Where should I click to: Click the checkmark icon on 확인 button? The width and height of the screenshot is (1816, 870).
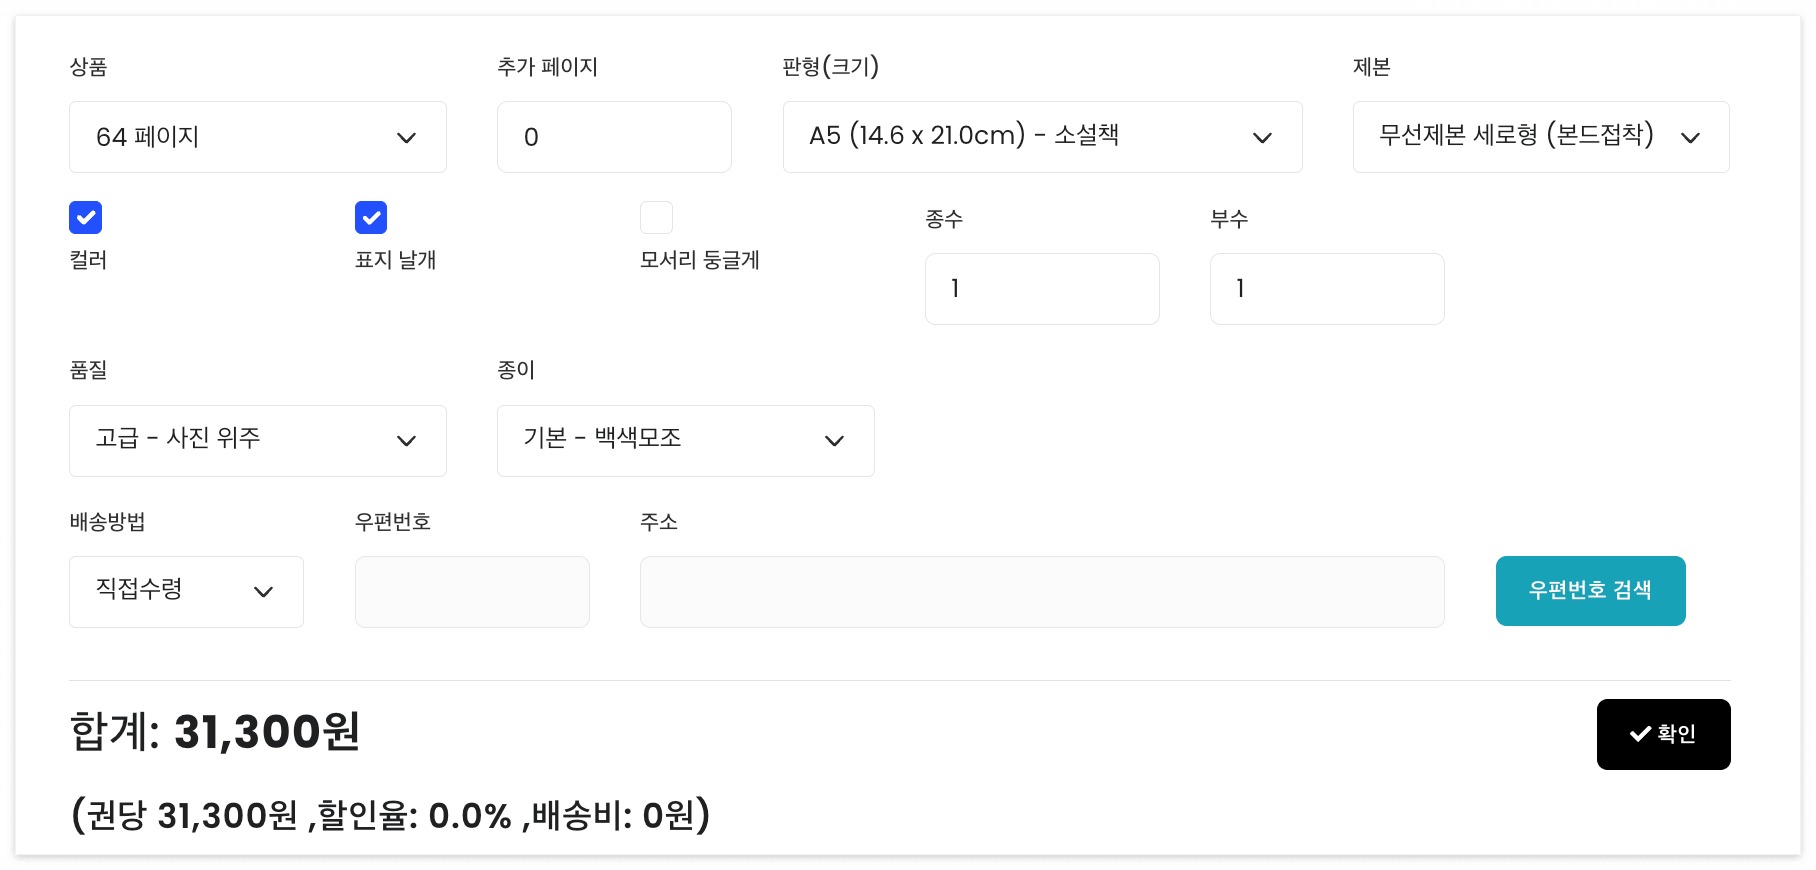[1640, 734]
